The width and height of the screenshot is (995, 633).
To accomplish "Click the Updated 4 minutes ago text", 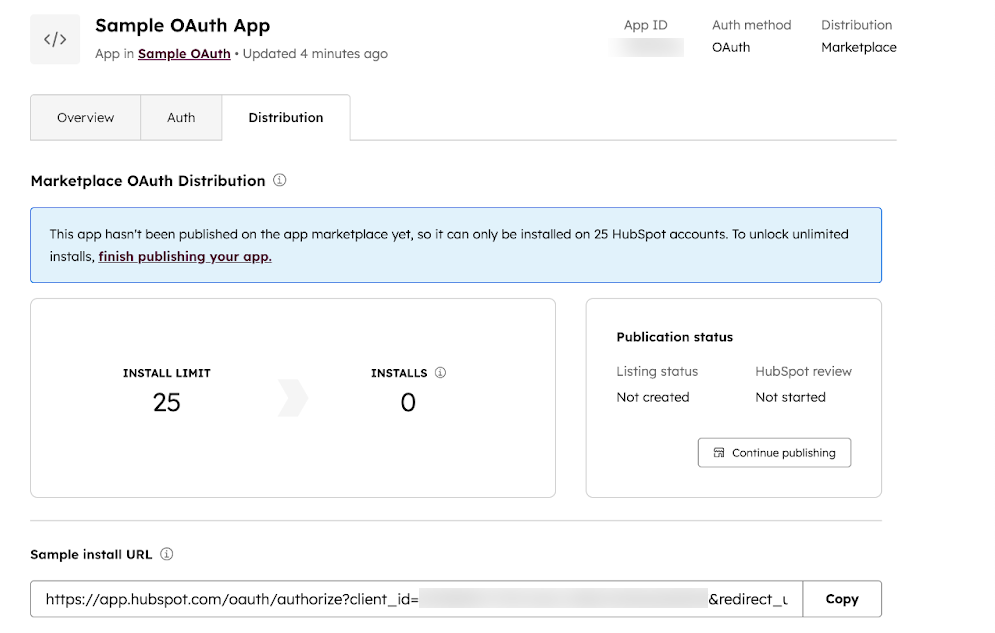I will (x=315, y=54).
